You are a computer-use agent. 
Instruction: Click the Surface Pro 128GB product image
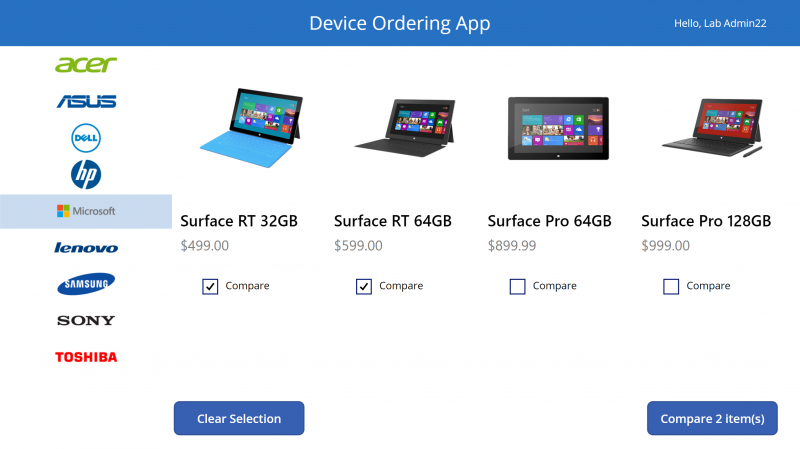point(712,128)
